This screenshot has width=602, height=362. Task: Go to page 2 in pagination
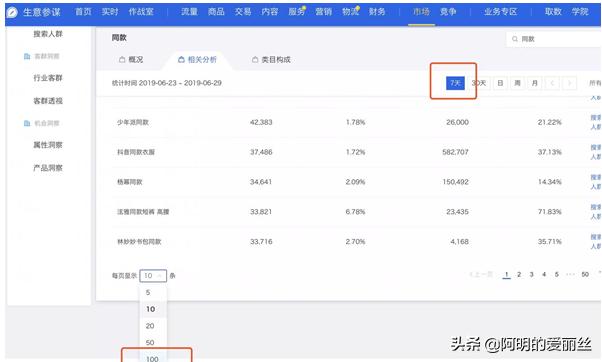click(x=519, y=274)
